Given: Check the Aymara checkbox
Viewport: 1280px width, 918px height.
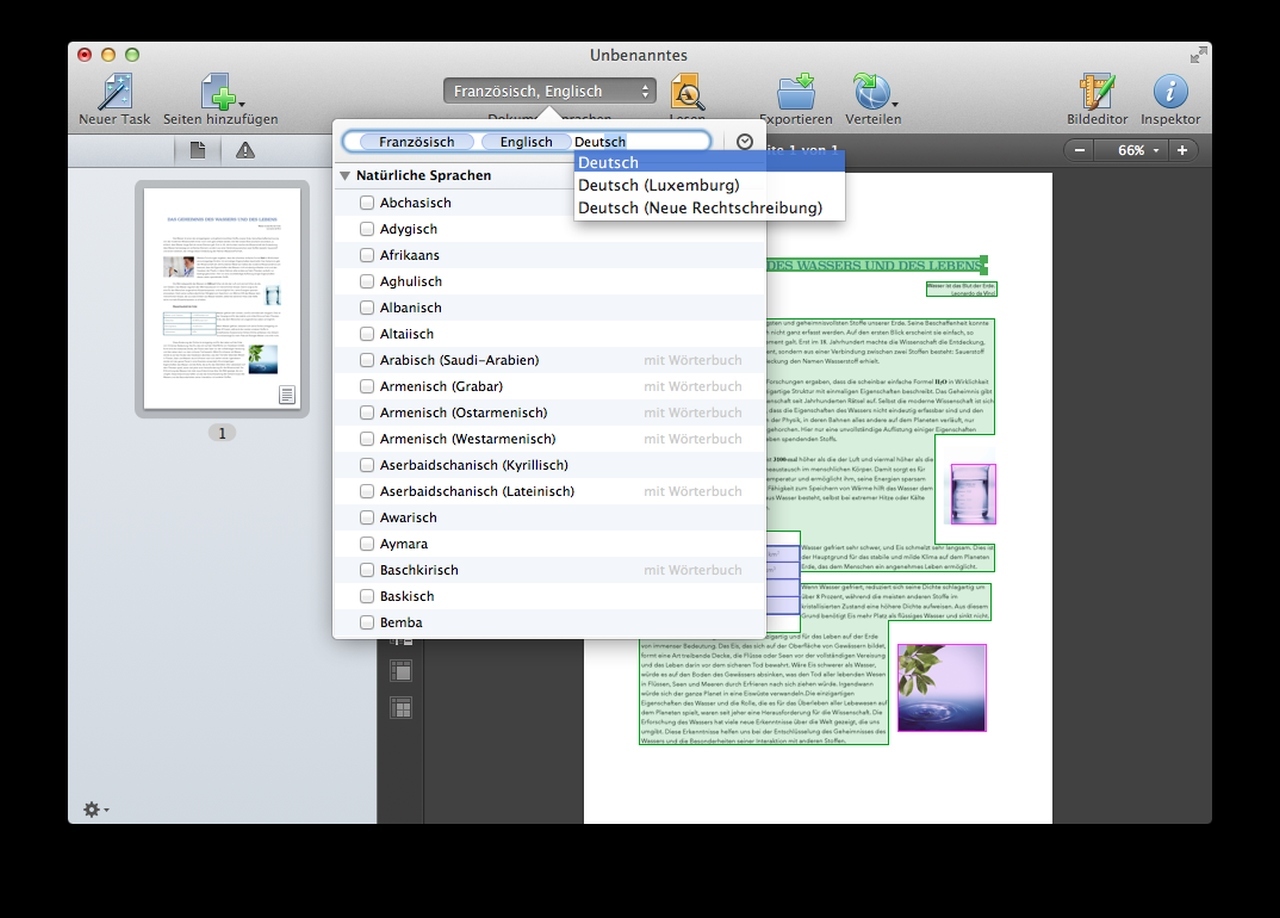Looking at the screenshot, I should pyautogui.click(x=367, y=544).
